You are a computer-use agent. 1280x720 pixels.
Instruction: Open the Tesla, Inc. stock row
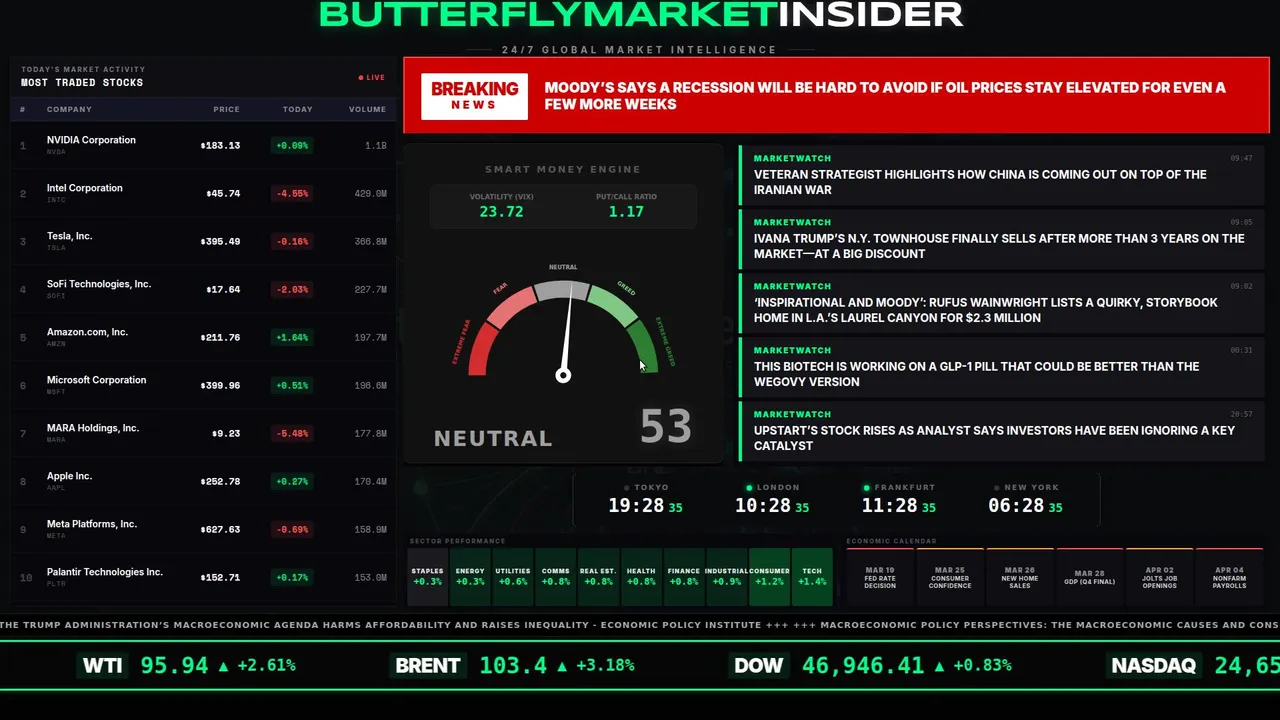click(204, 241)
